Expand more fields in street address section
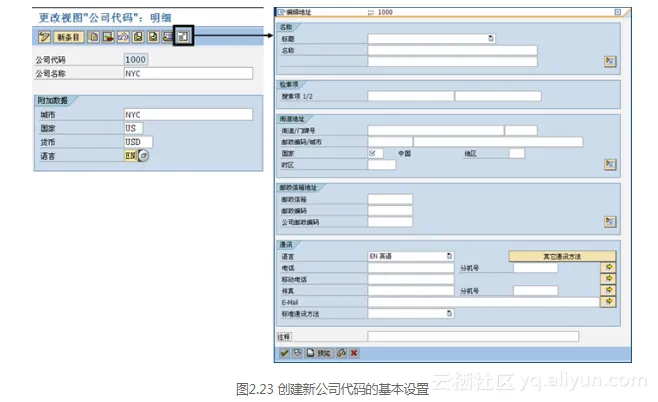Image resolution: width=658 pixels, height=402 pixels. 610,164
